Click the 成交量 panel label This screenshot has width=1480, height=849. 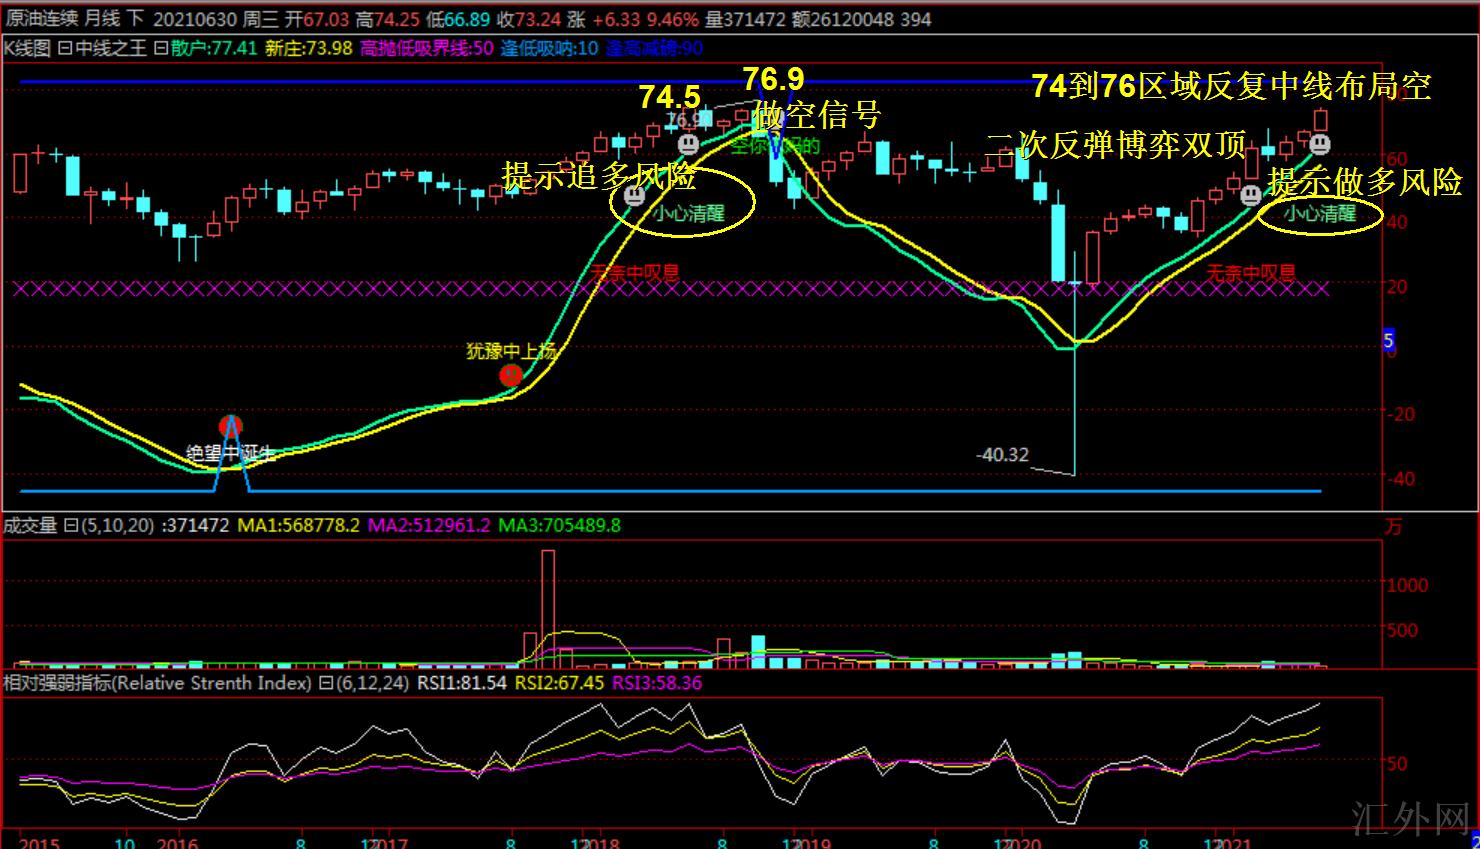[x=30, y=526]
